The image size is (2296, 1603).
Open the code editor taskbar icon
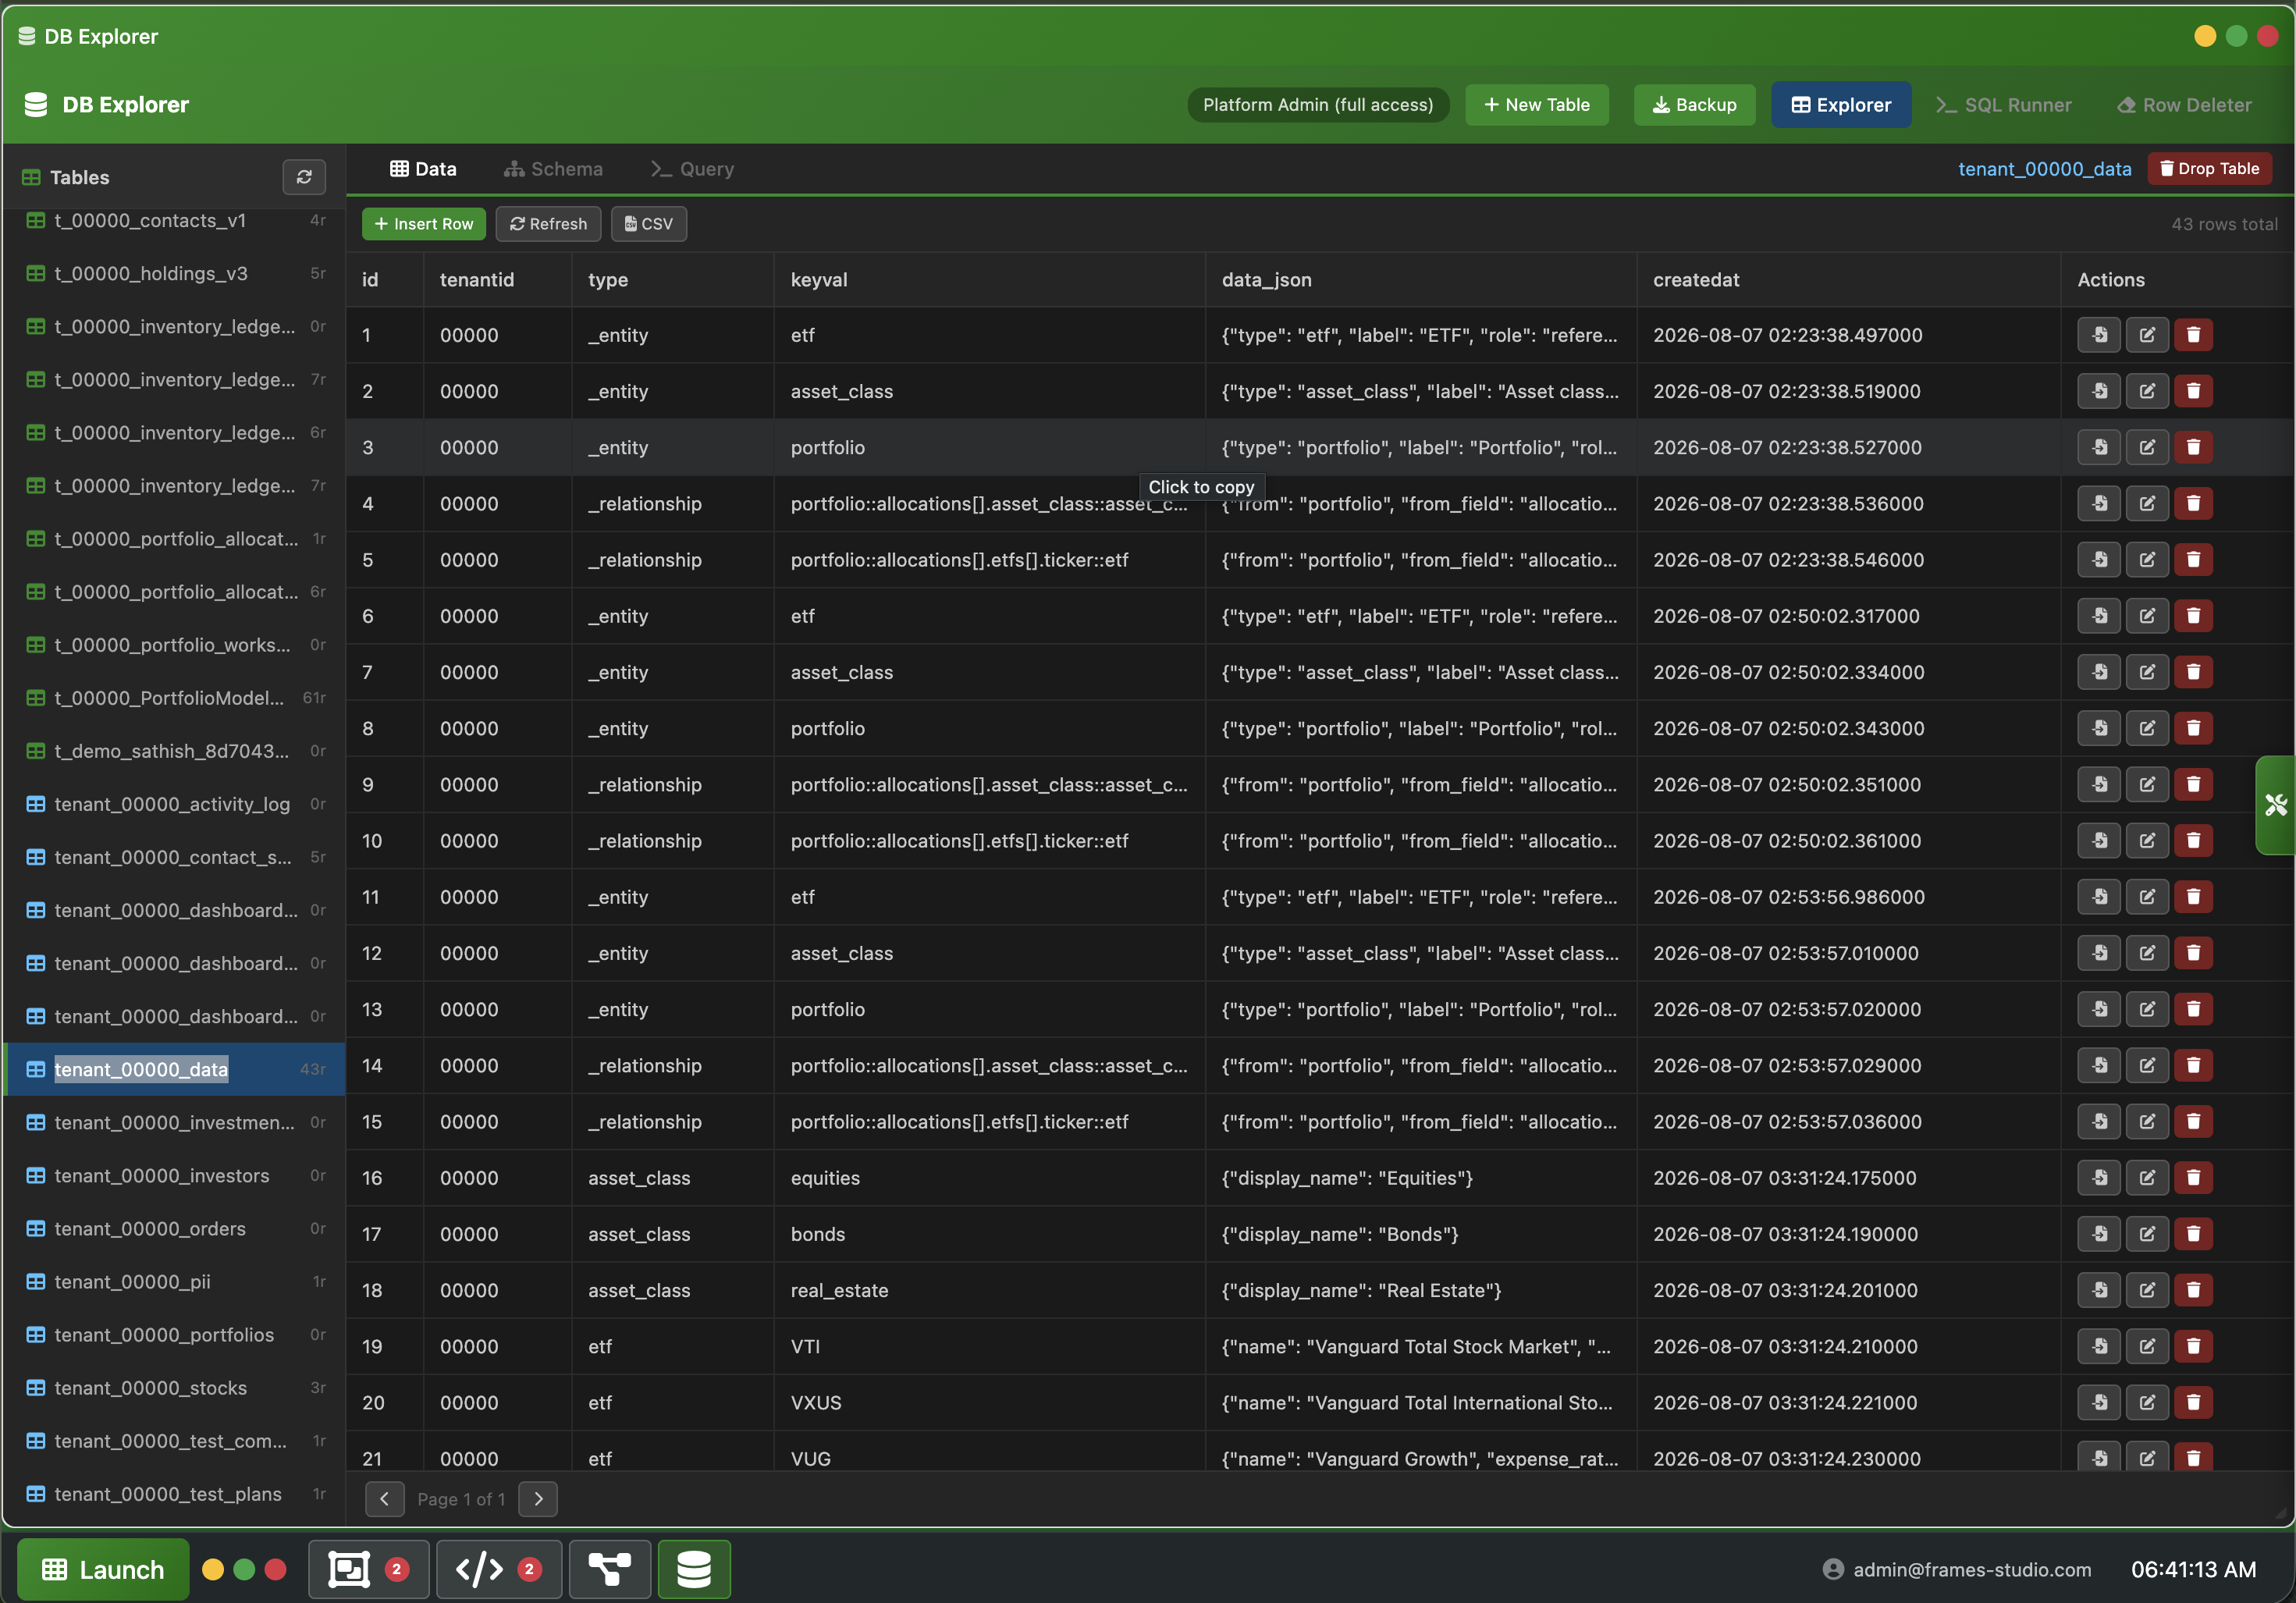point(498,1569)
